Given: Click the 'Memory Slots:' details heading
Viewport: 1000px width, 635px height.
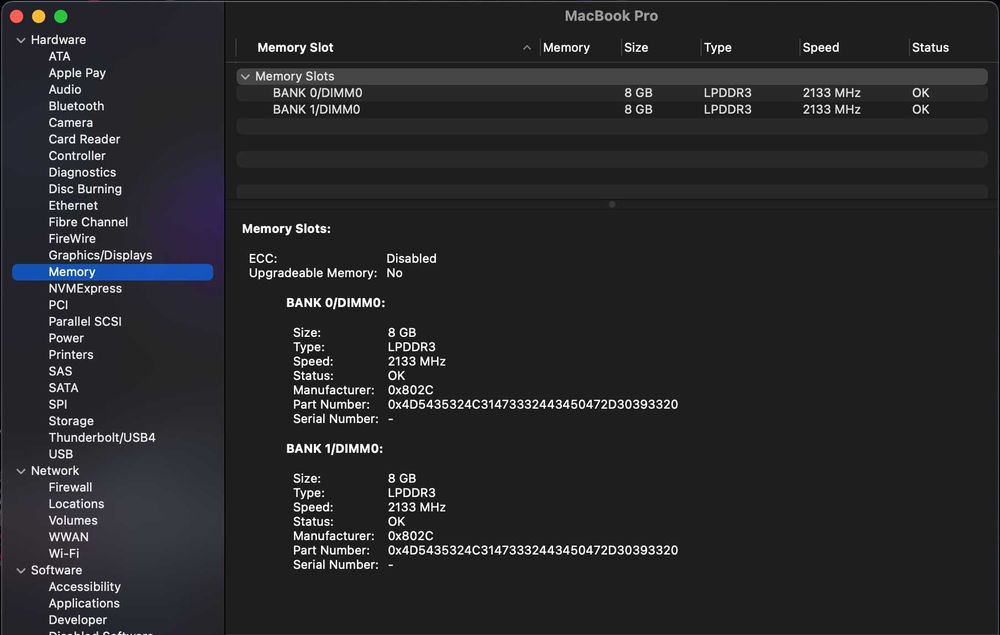Looking at the screenshot, I should tap(286, 229).
